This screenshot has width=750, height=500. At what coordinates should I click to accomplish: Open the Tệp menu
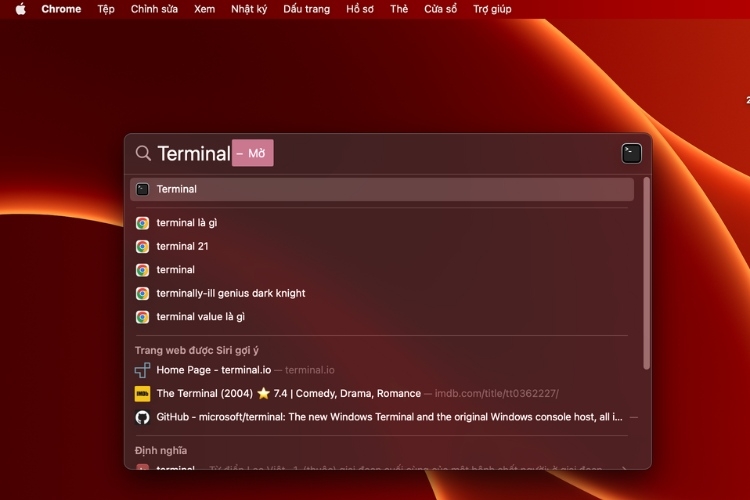click(x=106, y=9)
